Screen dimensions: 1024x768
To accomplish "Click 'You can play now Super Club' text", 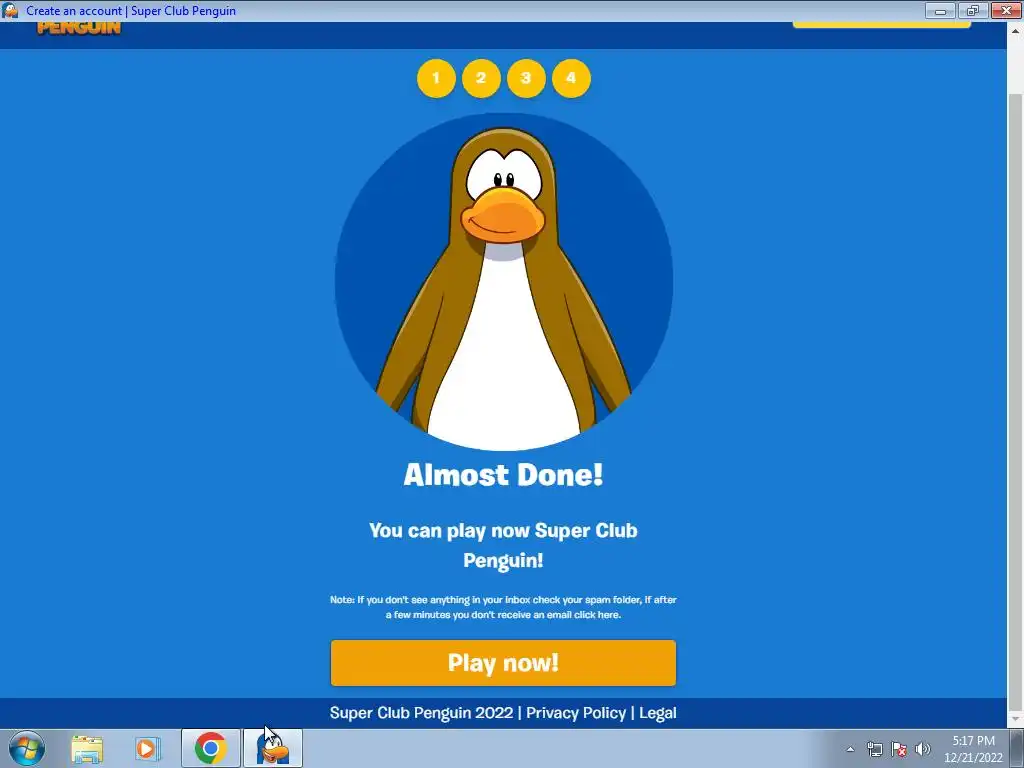I will coord(503,531).
